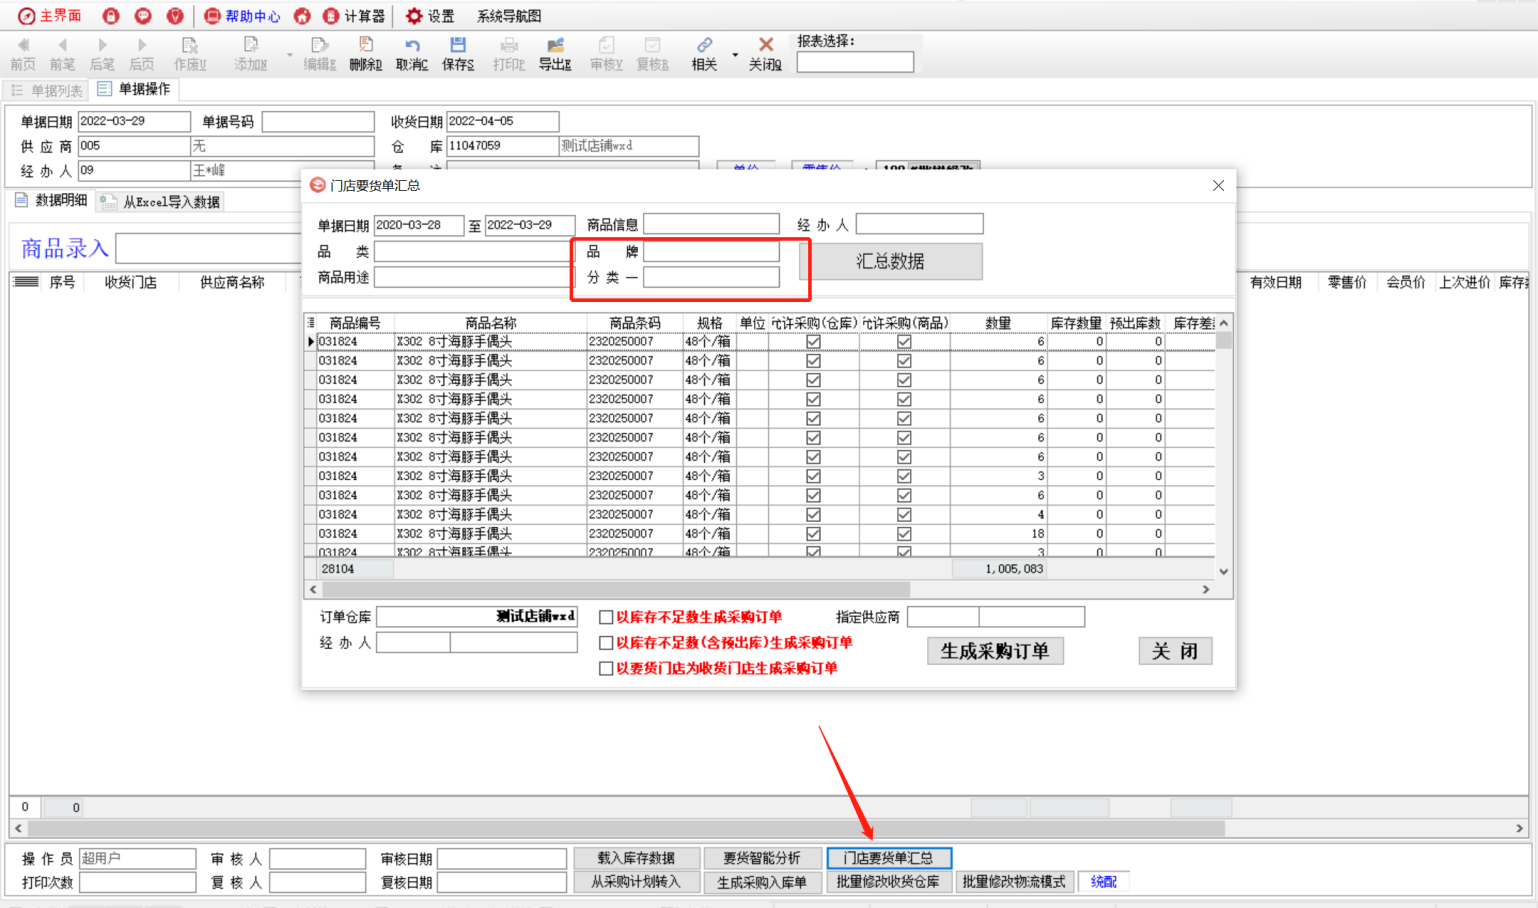This screenshot has width=1538, height=908.
Task: Click the 复核 recheck icon
Action: pos(652,45)
